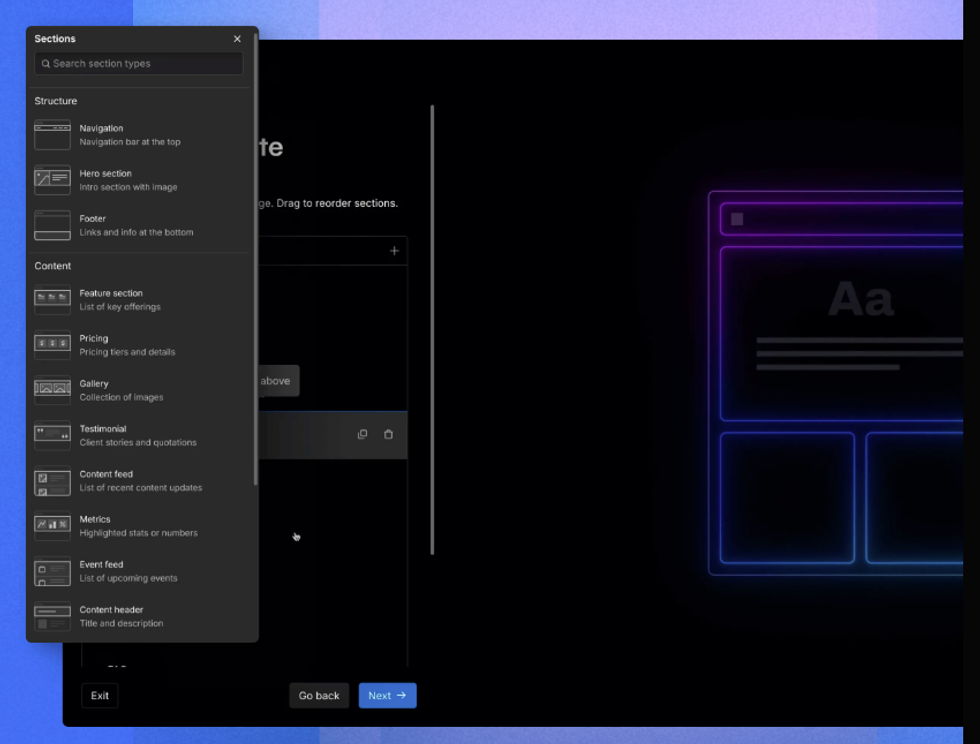Choose the Hero section thumbnail icon
980x744 pixels.
click(52, 180)
